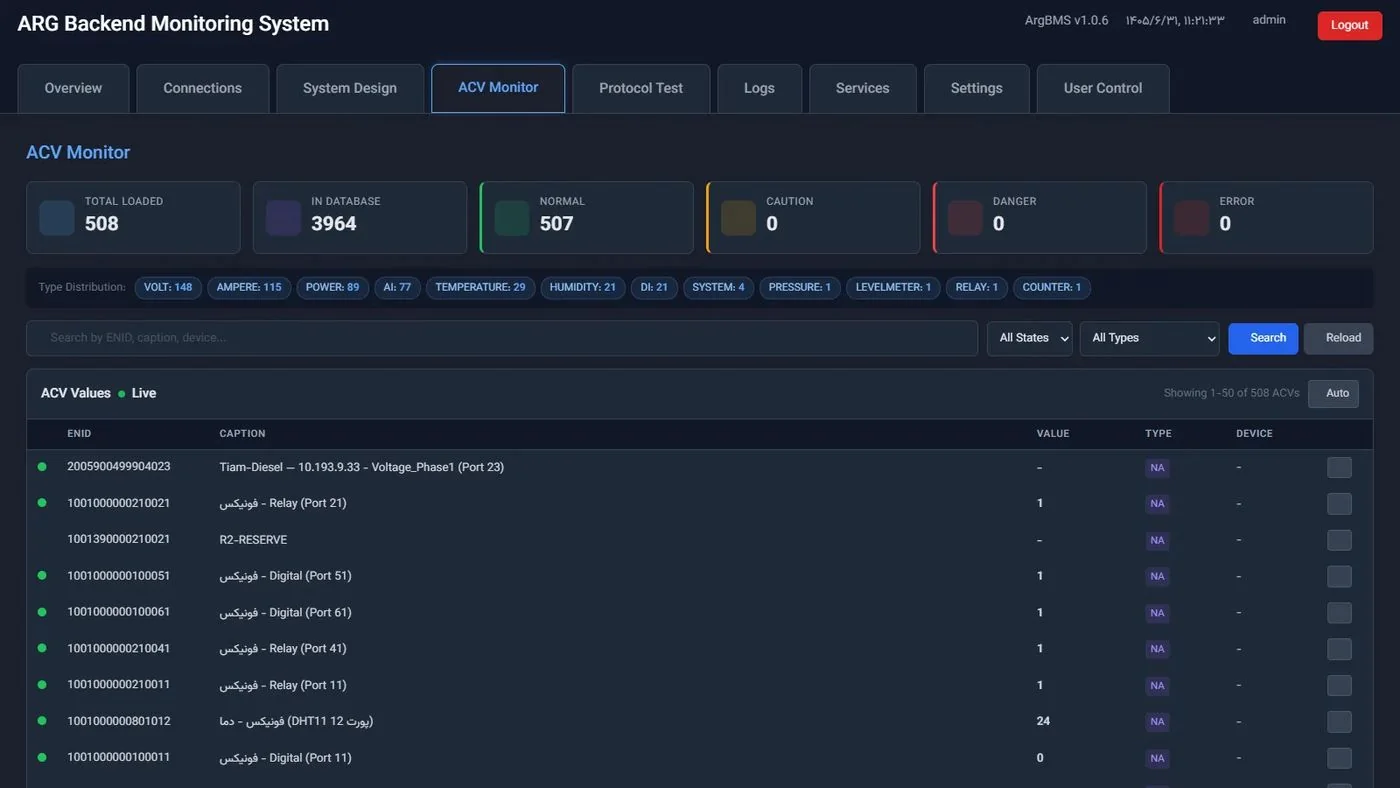Click the TEMPERATURE: 29 type chip
Image resolution: width=1400 pixels, height=788 pixels.
[480, 288]
